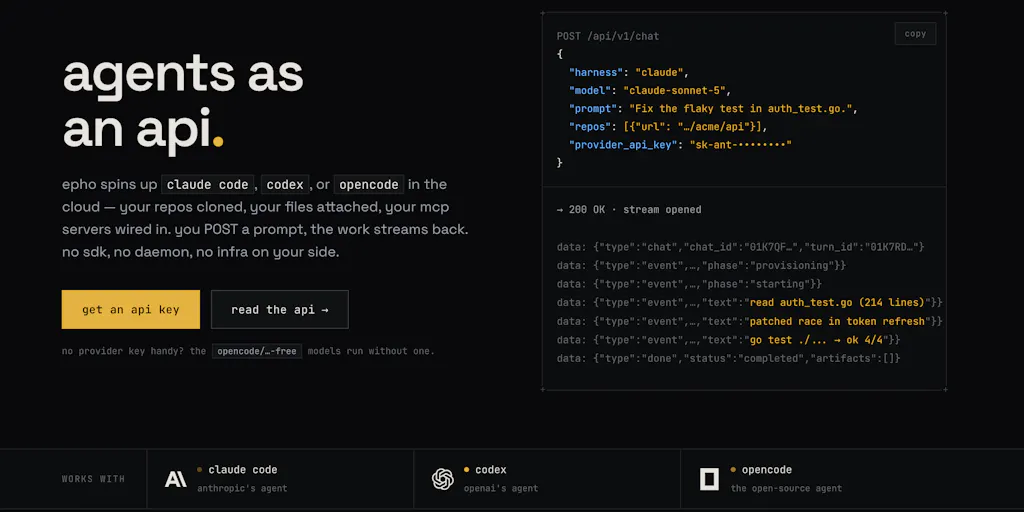Click "patched race in token refresh" event text
This screenshot has height=512, width=1024.
pyautogui.click(x=837, y=321)
